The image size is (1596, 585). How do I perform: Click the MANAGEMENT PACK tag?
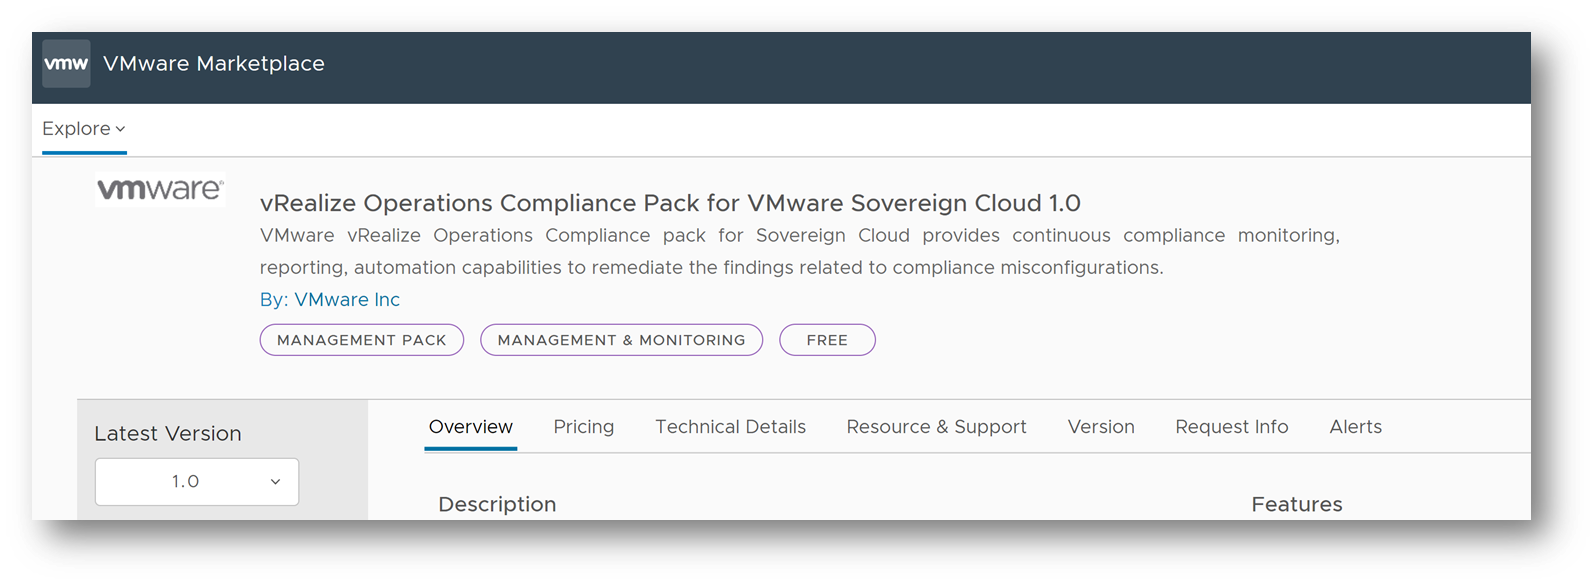(x=362, y=340)
